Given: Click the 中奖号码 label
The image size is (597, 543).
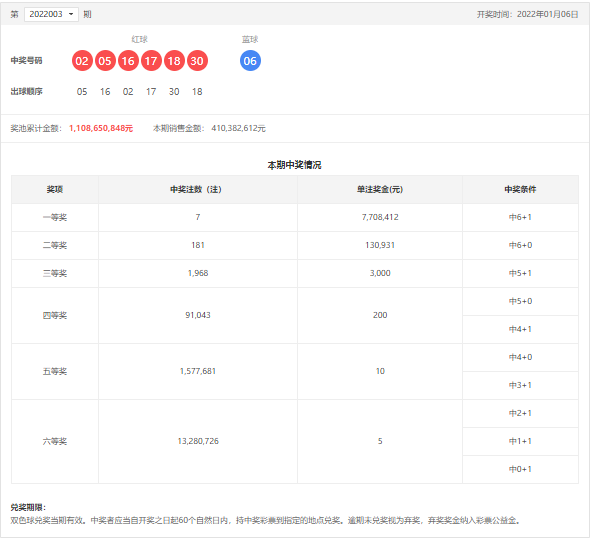Looking at the screenshot, I should (x=26, y=61).
